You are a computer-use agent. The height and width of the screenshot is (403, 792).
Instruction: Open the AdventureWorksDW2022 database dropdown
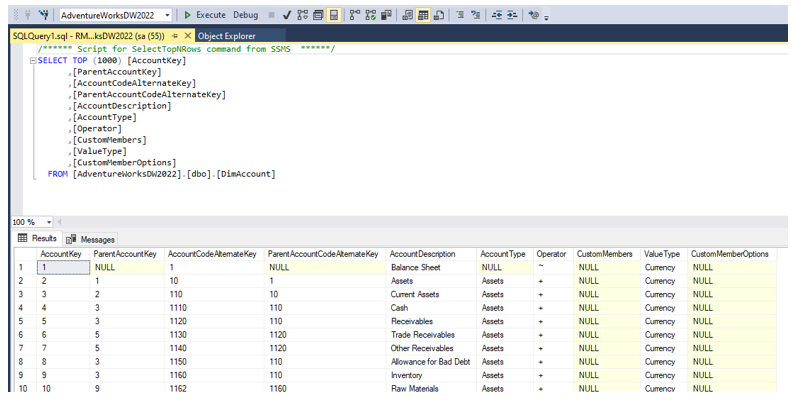point(166,15)
